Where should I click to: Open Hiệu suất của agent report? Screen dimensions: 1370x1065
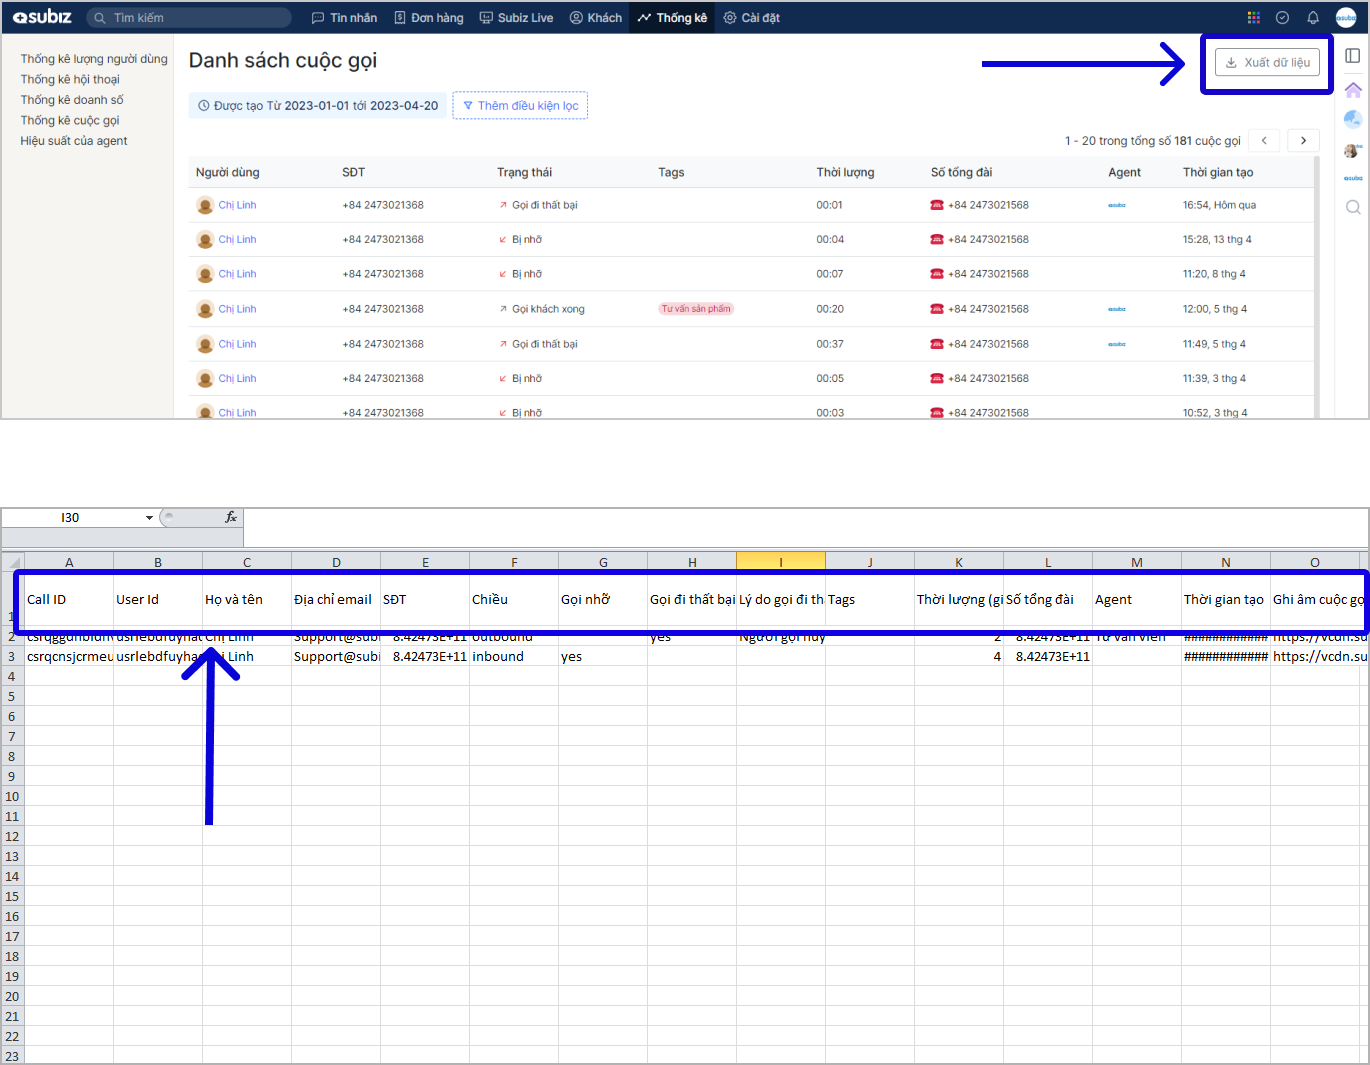click(74, 141)
